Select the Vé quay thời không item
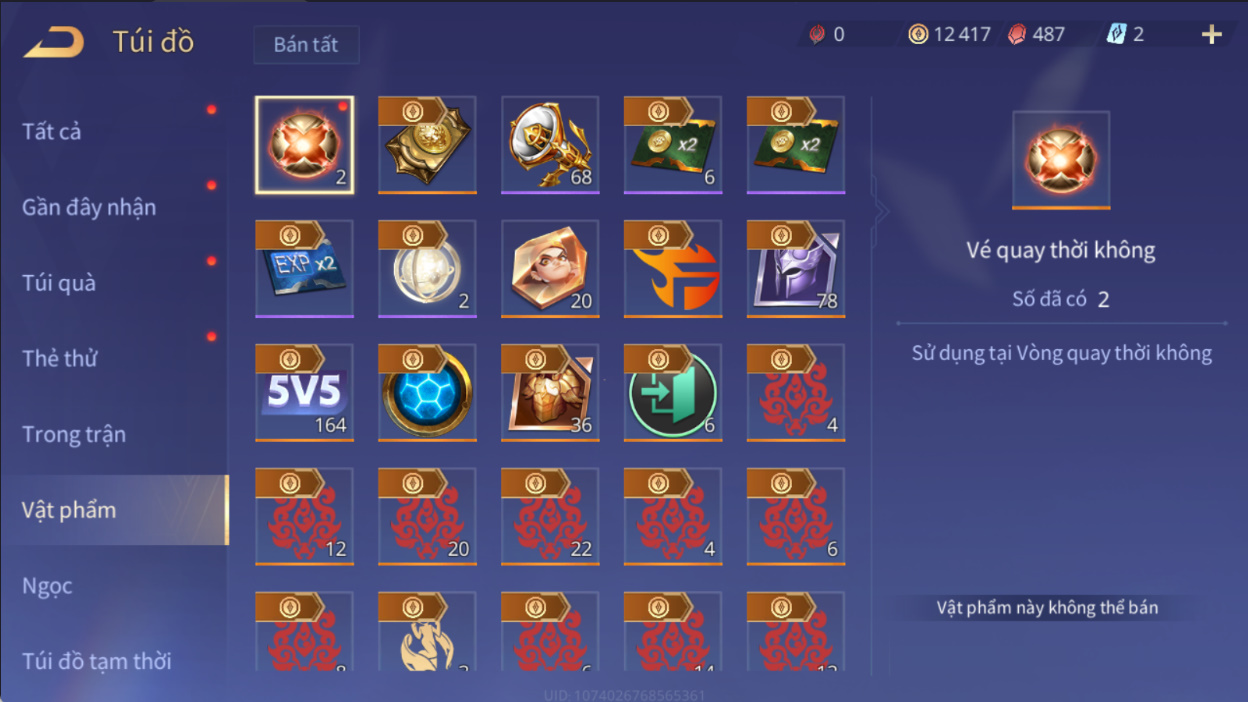Viewport: 1248px width, 702px height. click(304, 144)
